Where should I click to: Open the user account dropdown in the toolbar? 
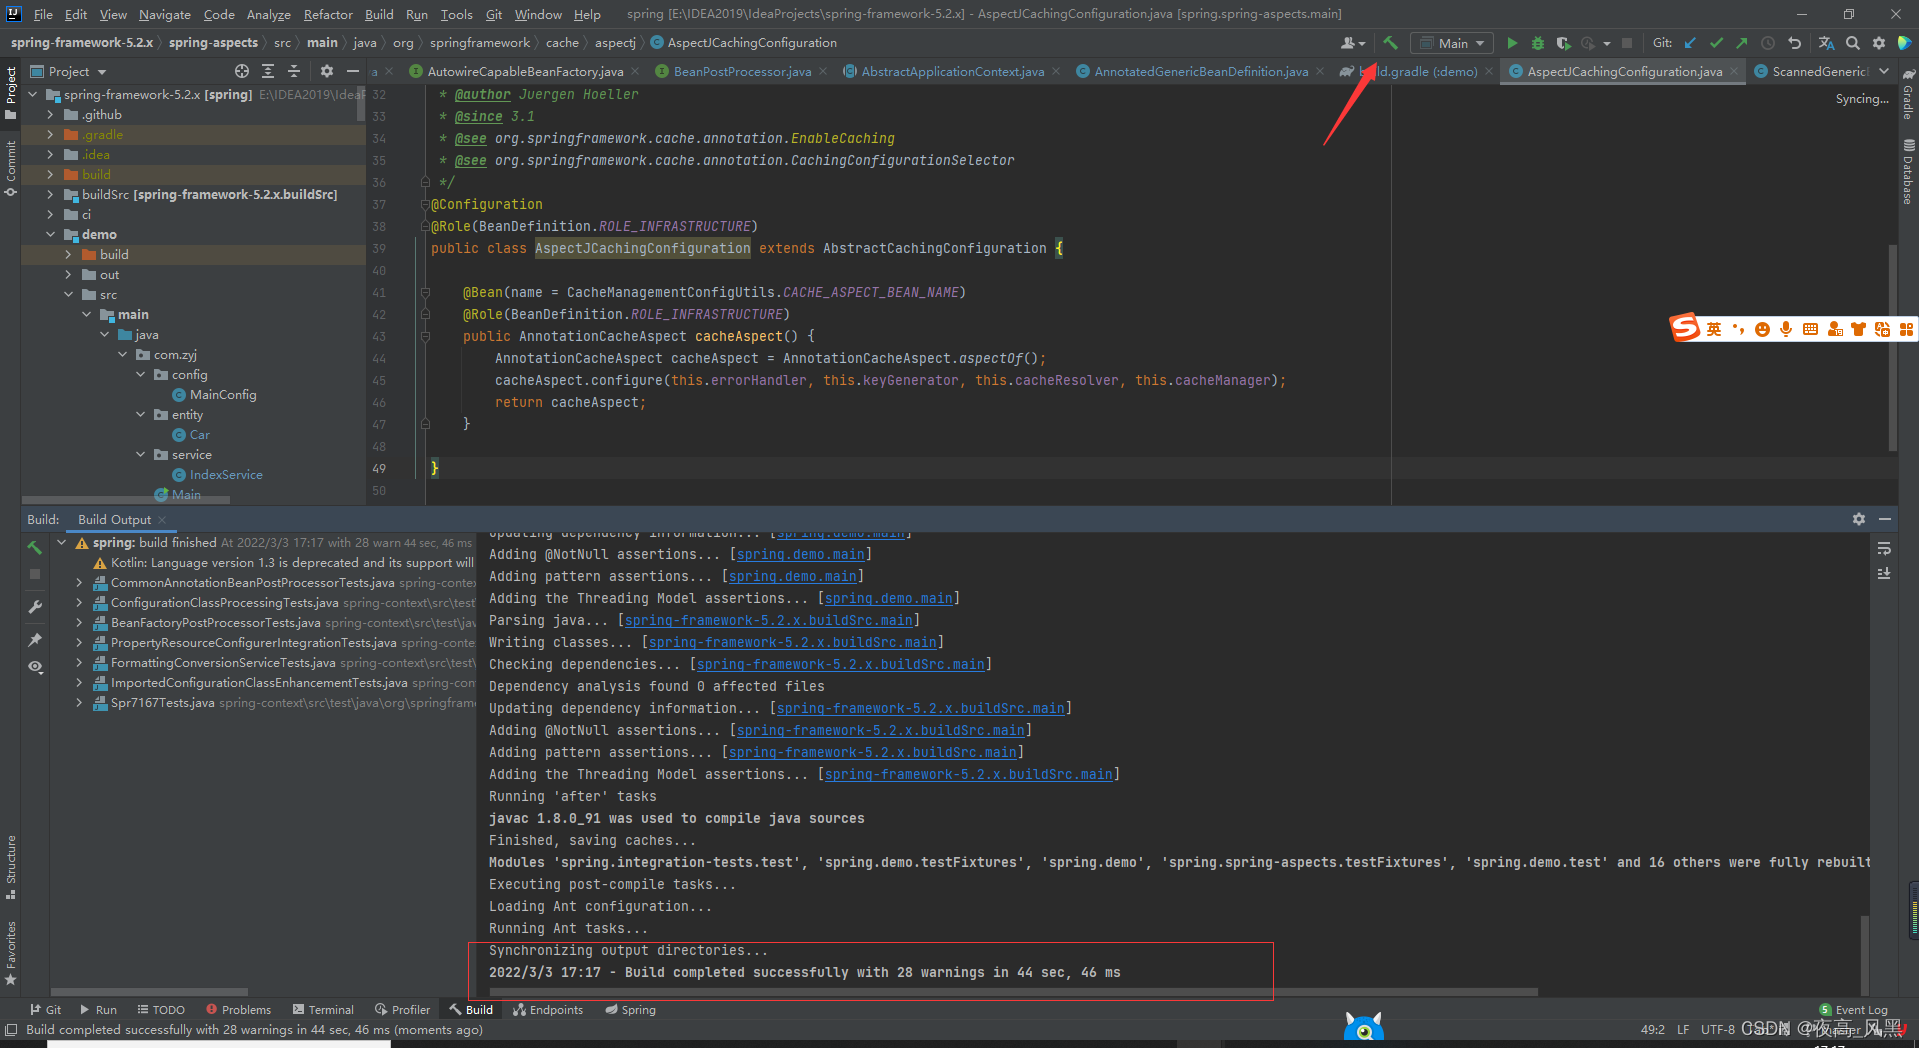[x=1353, y=43]
